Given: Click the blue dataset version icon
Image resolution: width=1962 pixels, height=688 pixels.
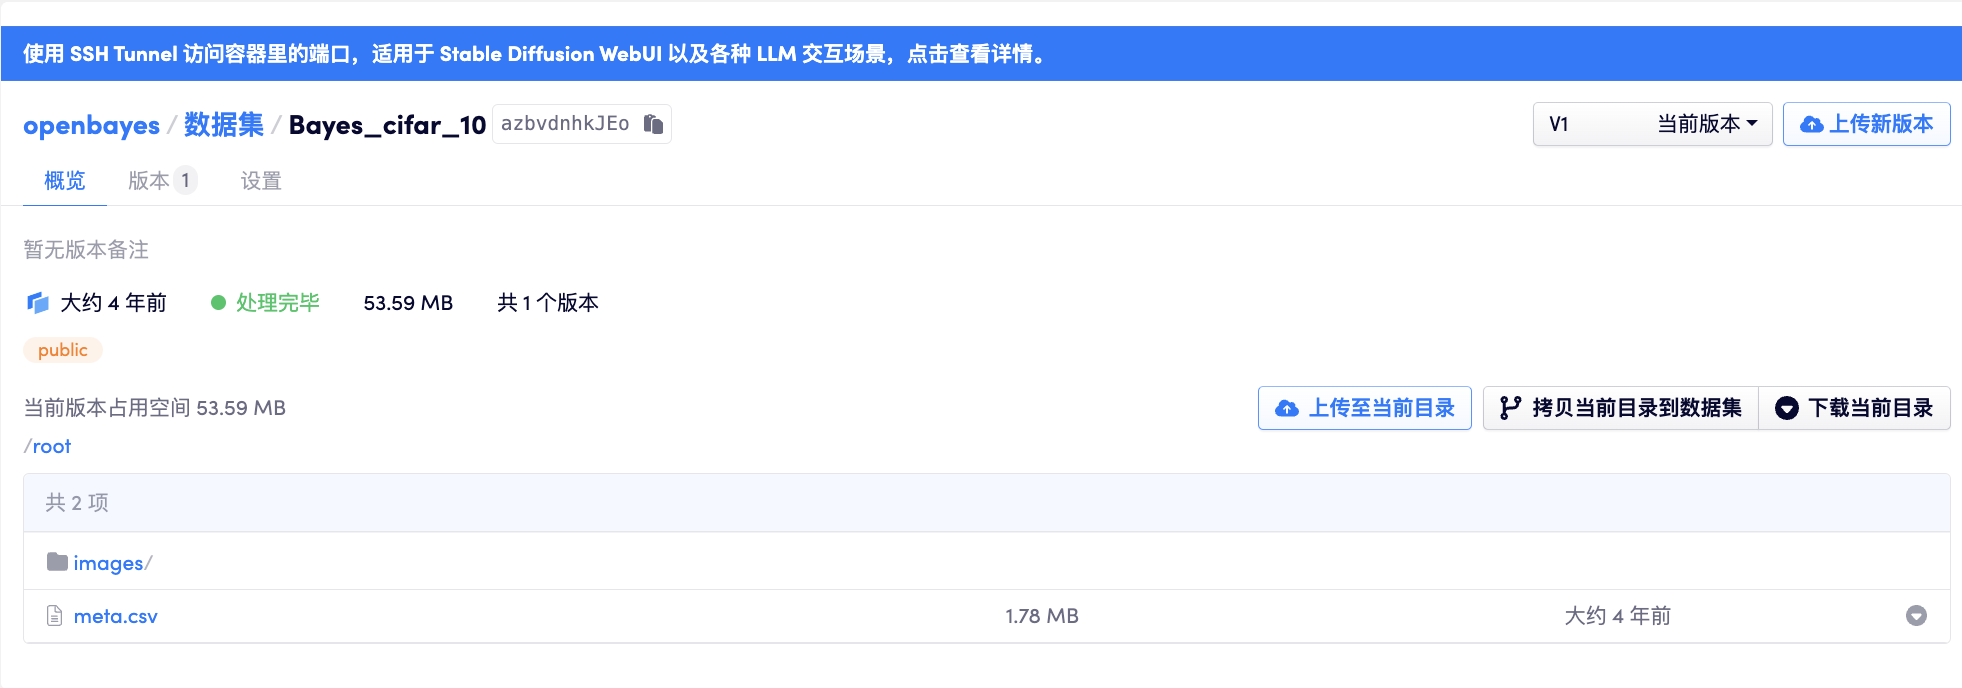Looking at the screenshot, I should click(x=38, y=303).
